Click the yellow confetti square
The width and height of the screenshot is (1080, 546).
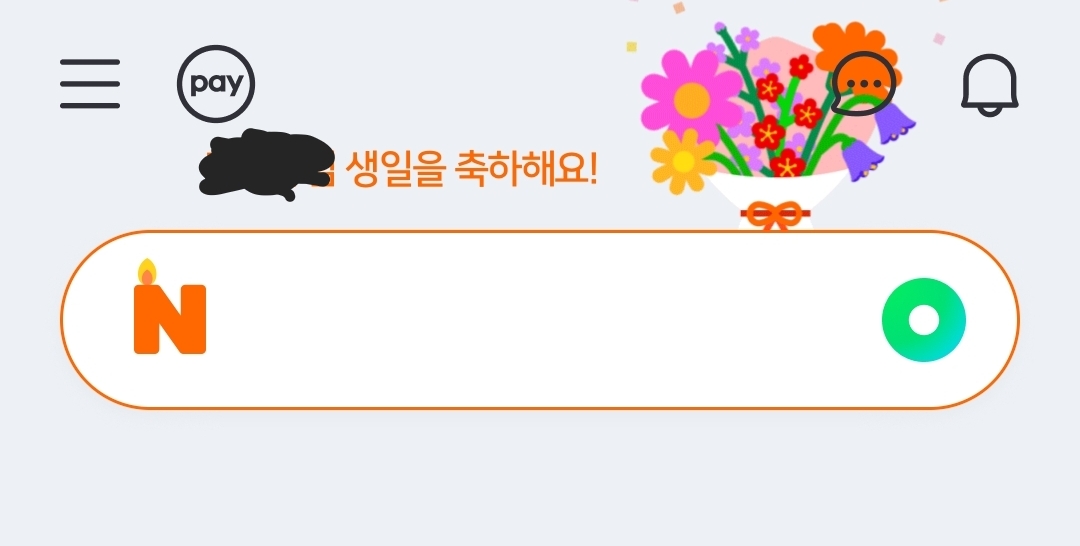click(631, 47)
